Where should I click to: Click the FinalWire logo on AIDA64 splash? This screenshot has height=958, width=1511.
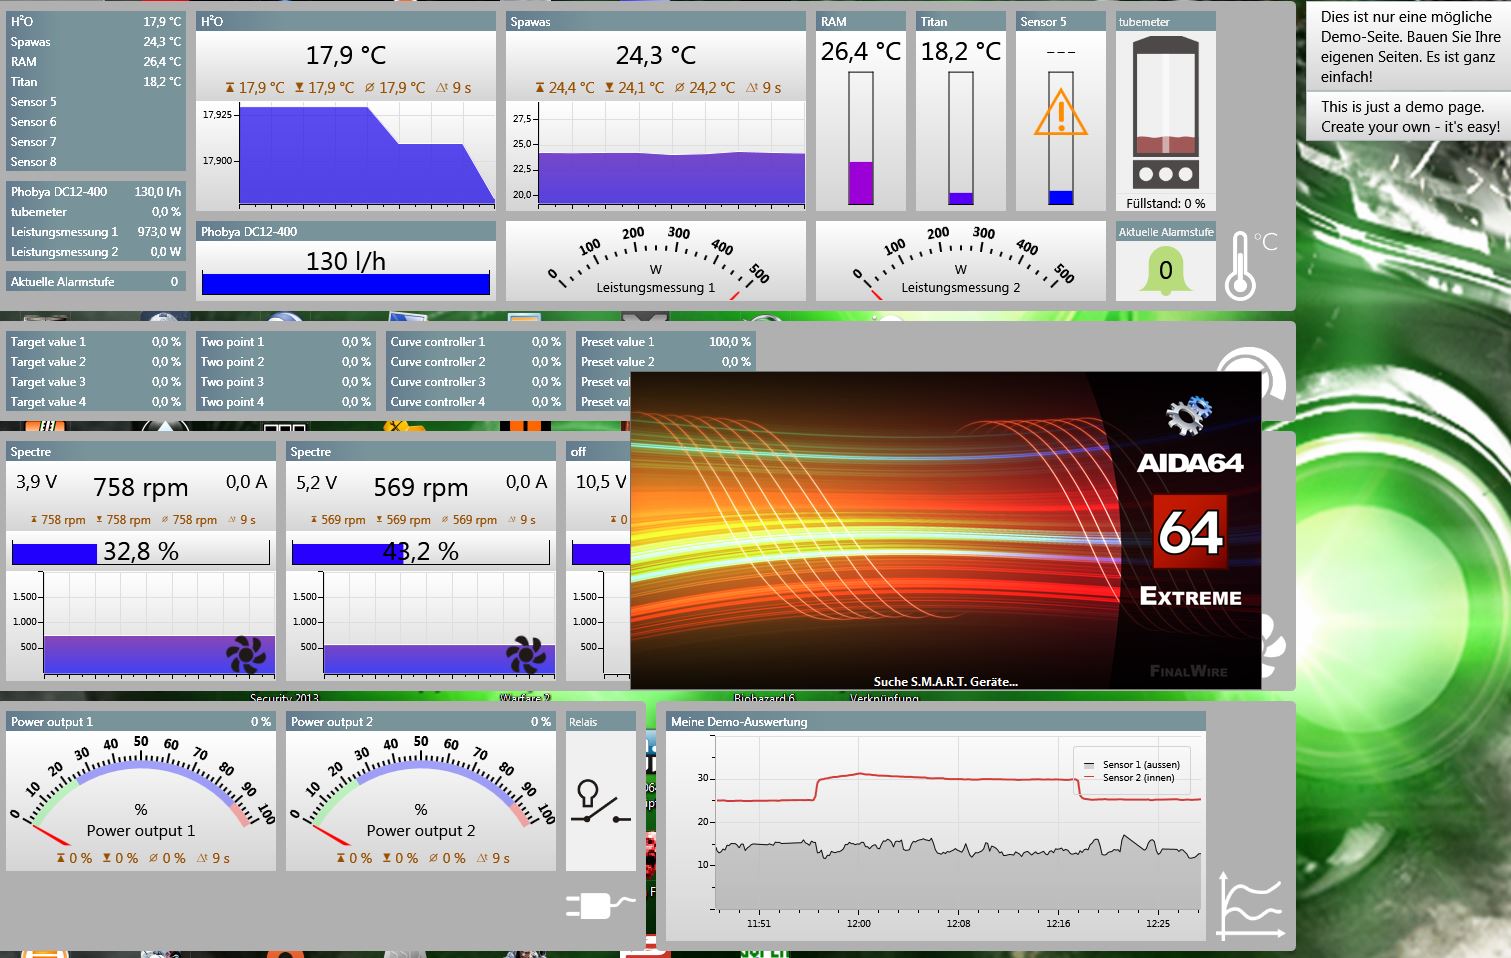(x=1188, y=671)
